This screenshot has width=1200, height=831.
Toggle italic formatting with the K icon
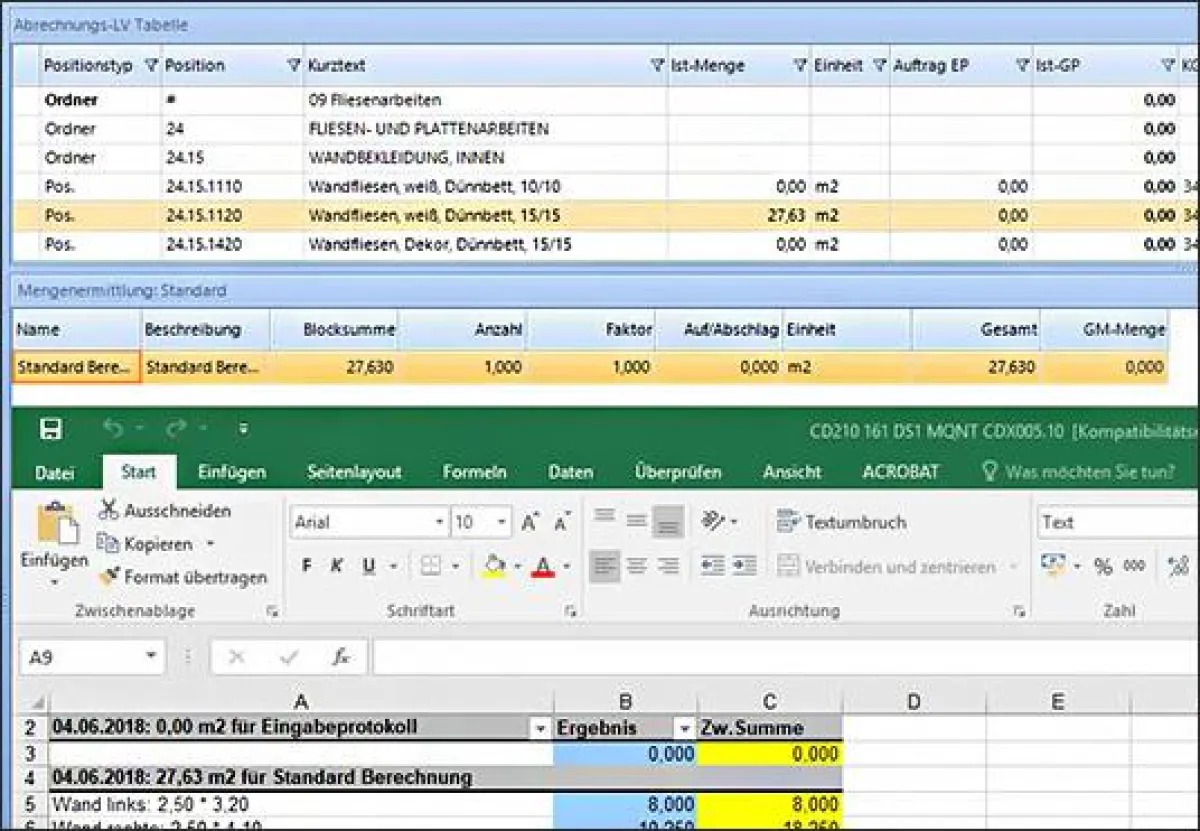tap(335, 564)
